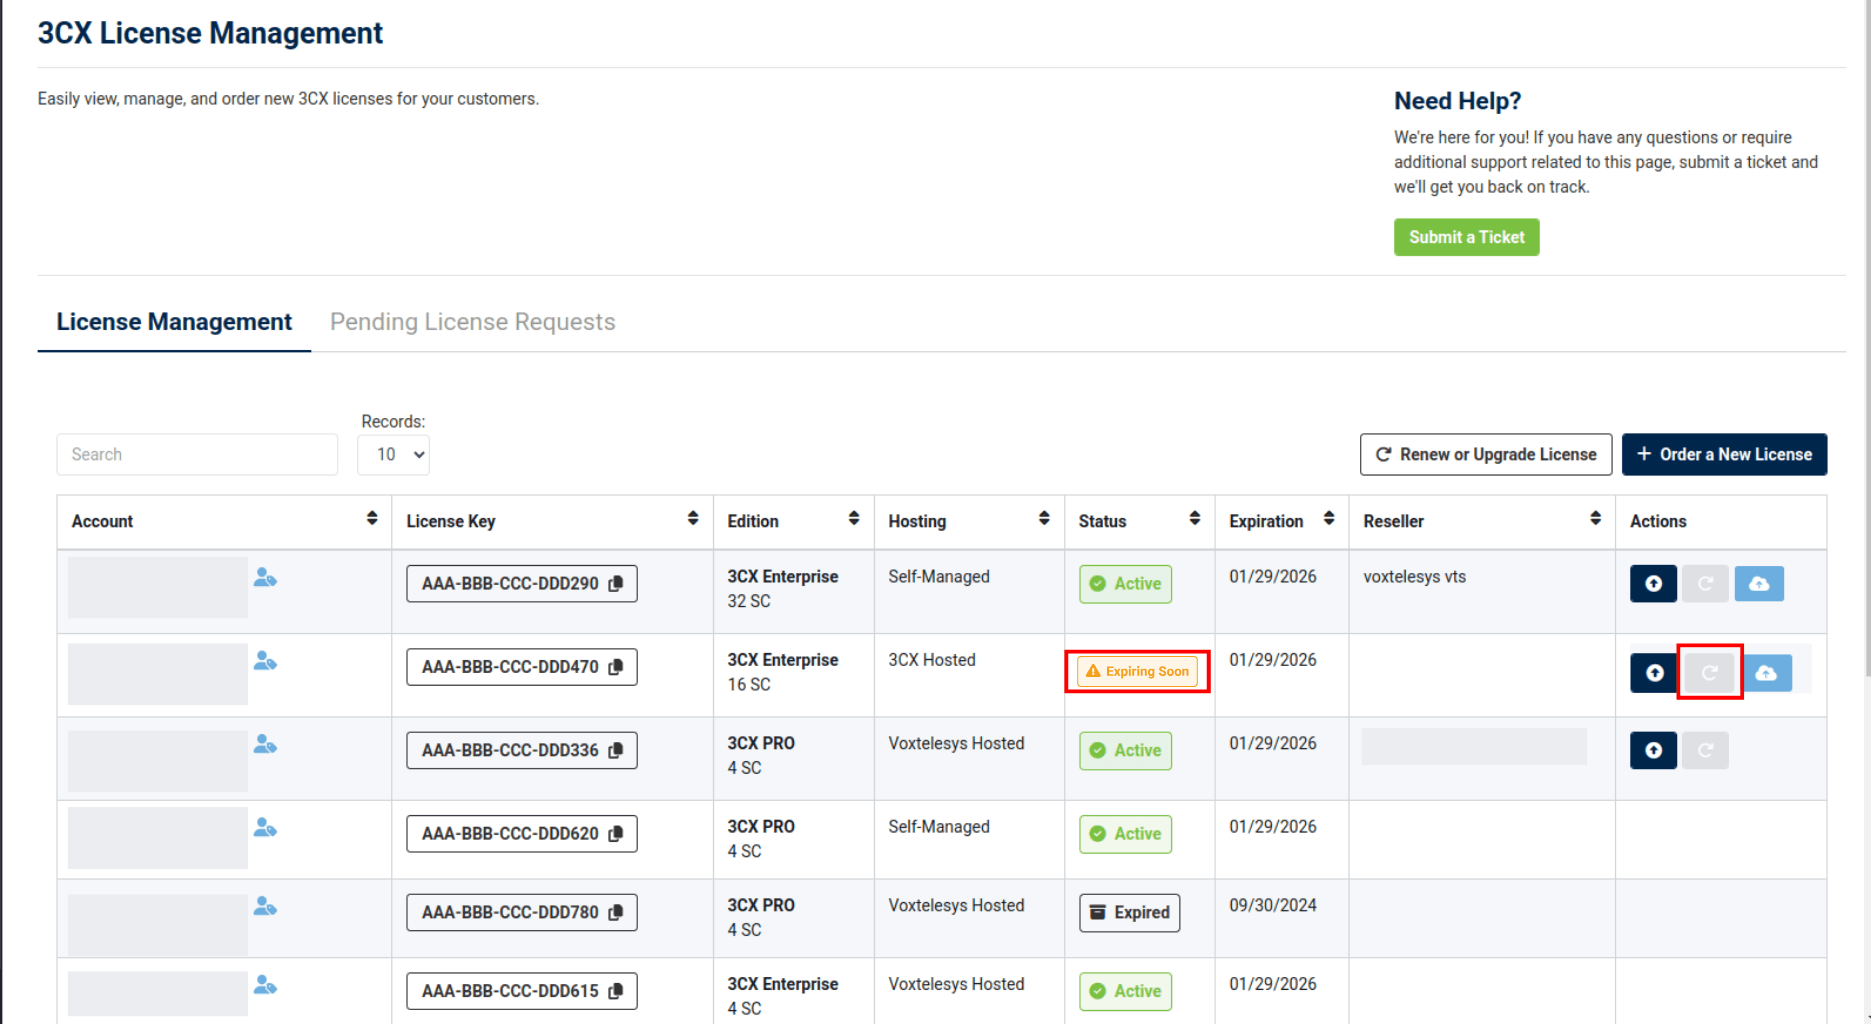This screenshot has width=1871, height=1025.
Task: Click 3CX Enterprise 32 SC edition cell
Action: pos(783,589)
